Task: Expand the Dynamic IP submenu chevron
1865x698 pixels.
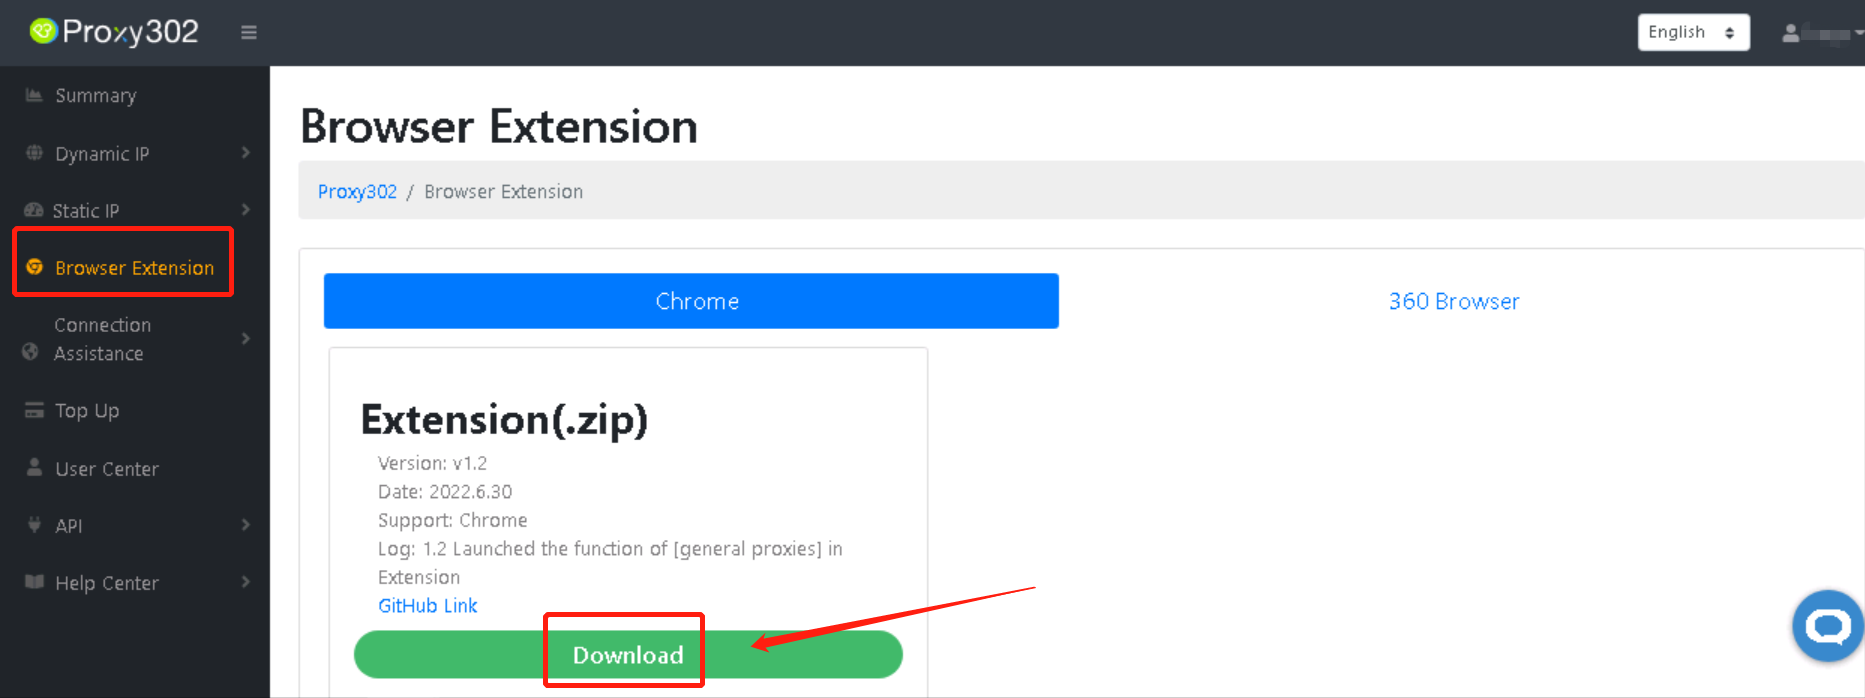Action: [x=246, y=153]
